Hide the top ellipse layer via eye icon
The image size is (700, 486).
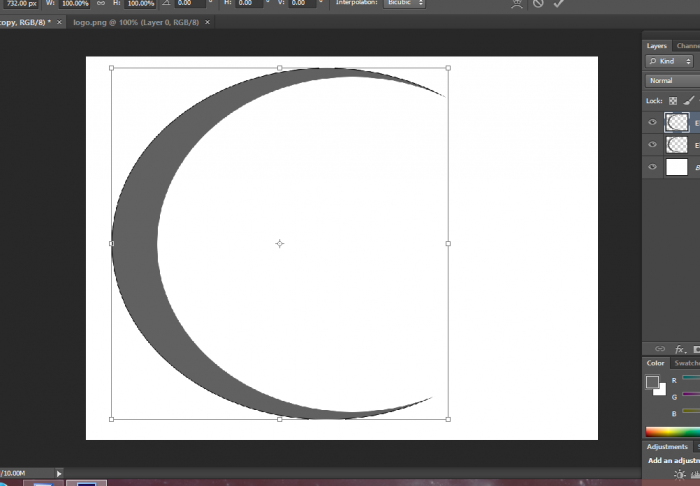click(x=653, y=122)
